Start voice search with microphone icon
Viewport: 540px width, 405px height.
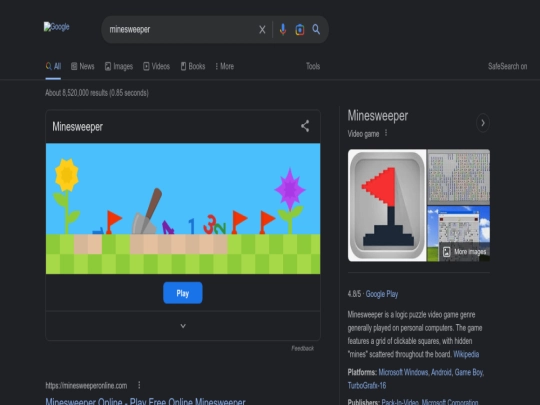click(x=283, y=30)
